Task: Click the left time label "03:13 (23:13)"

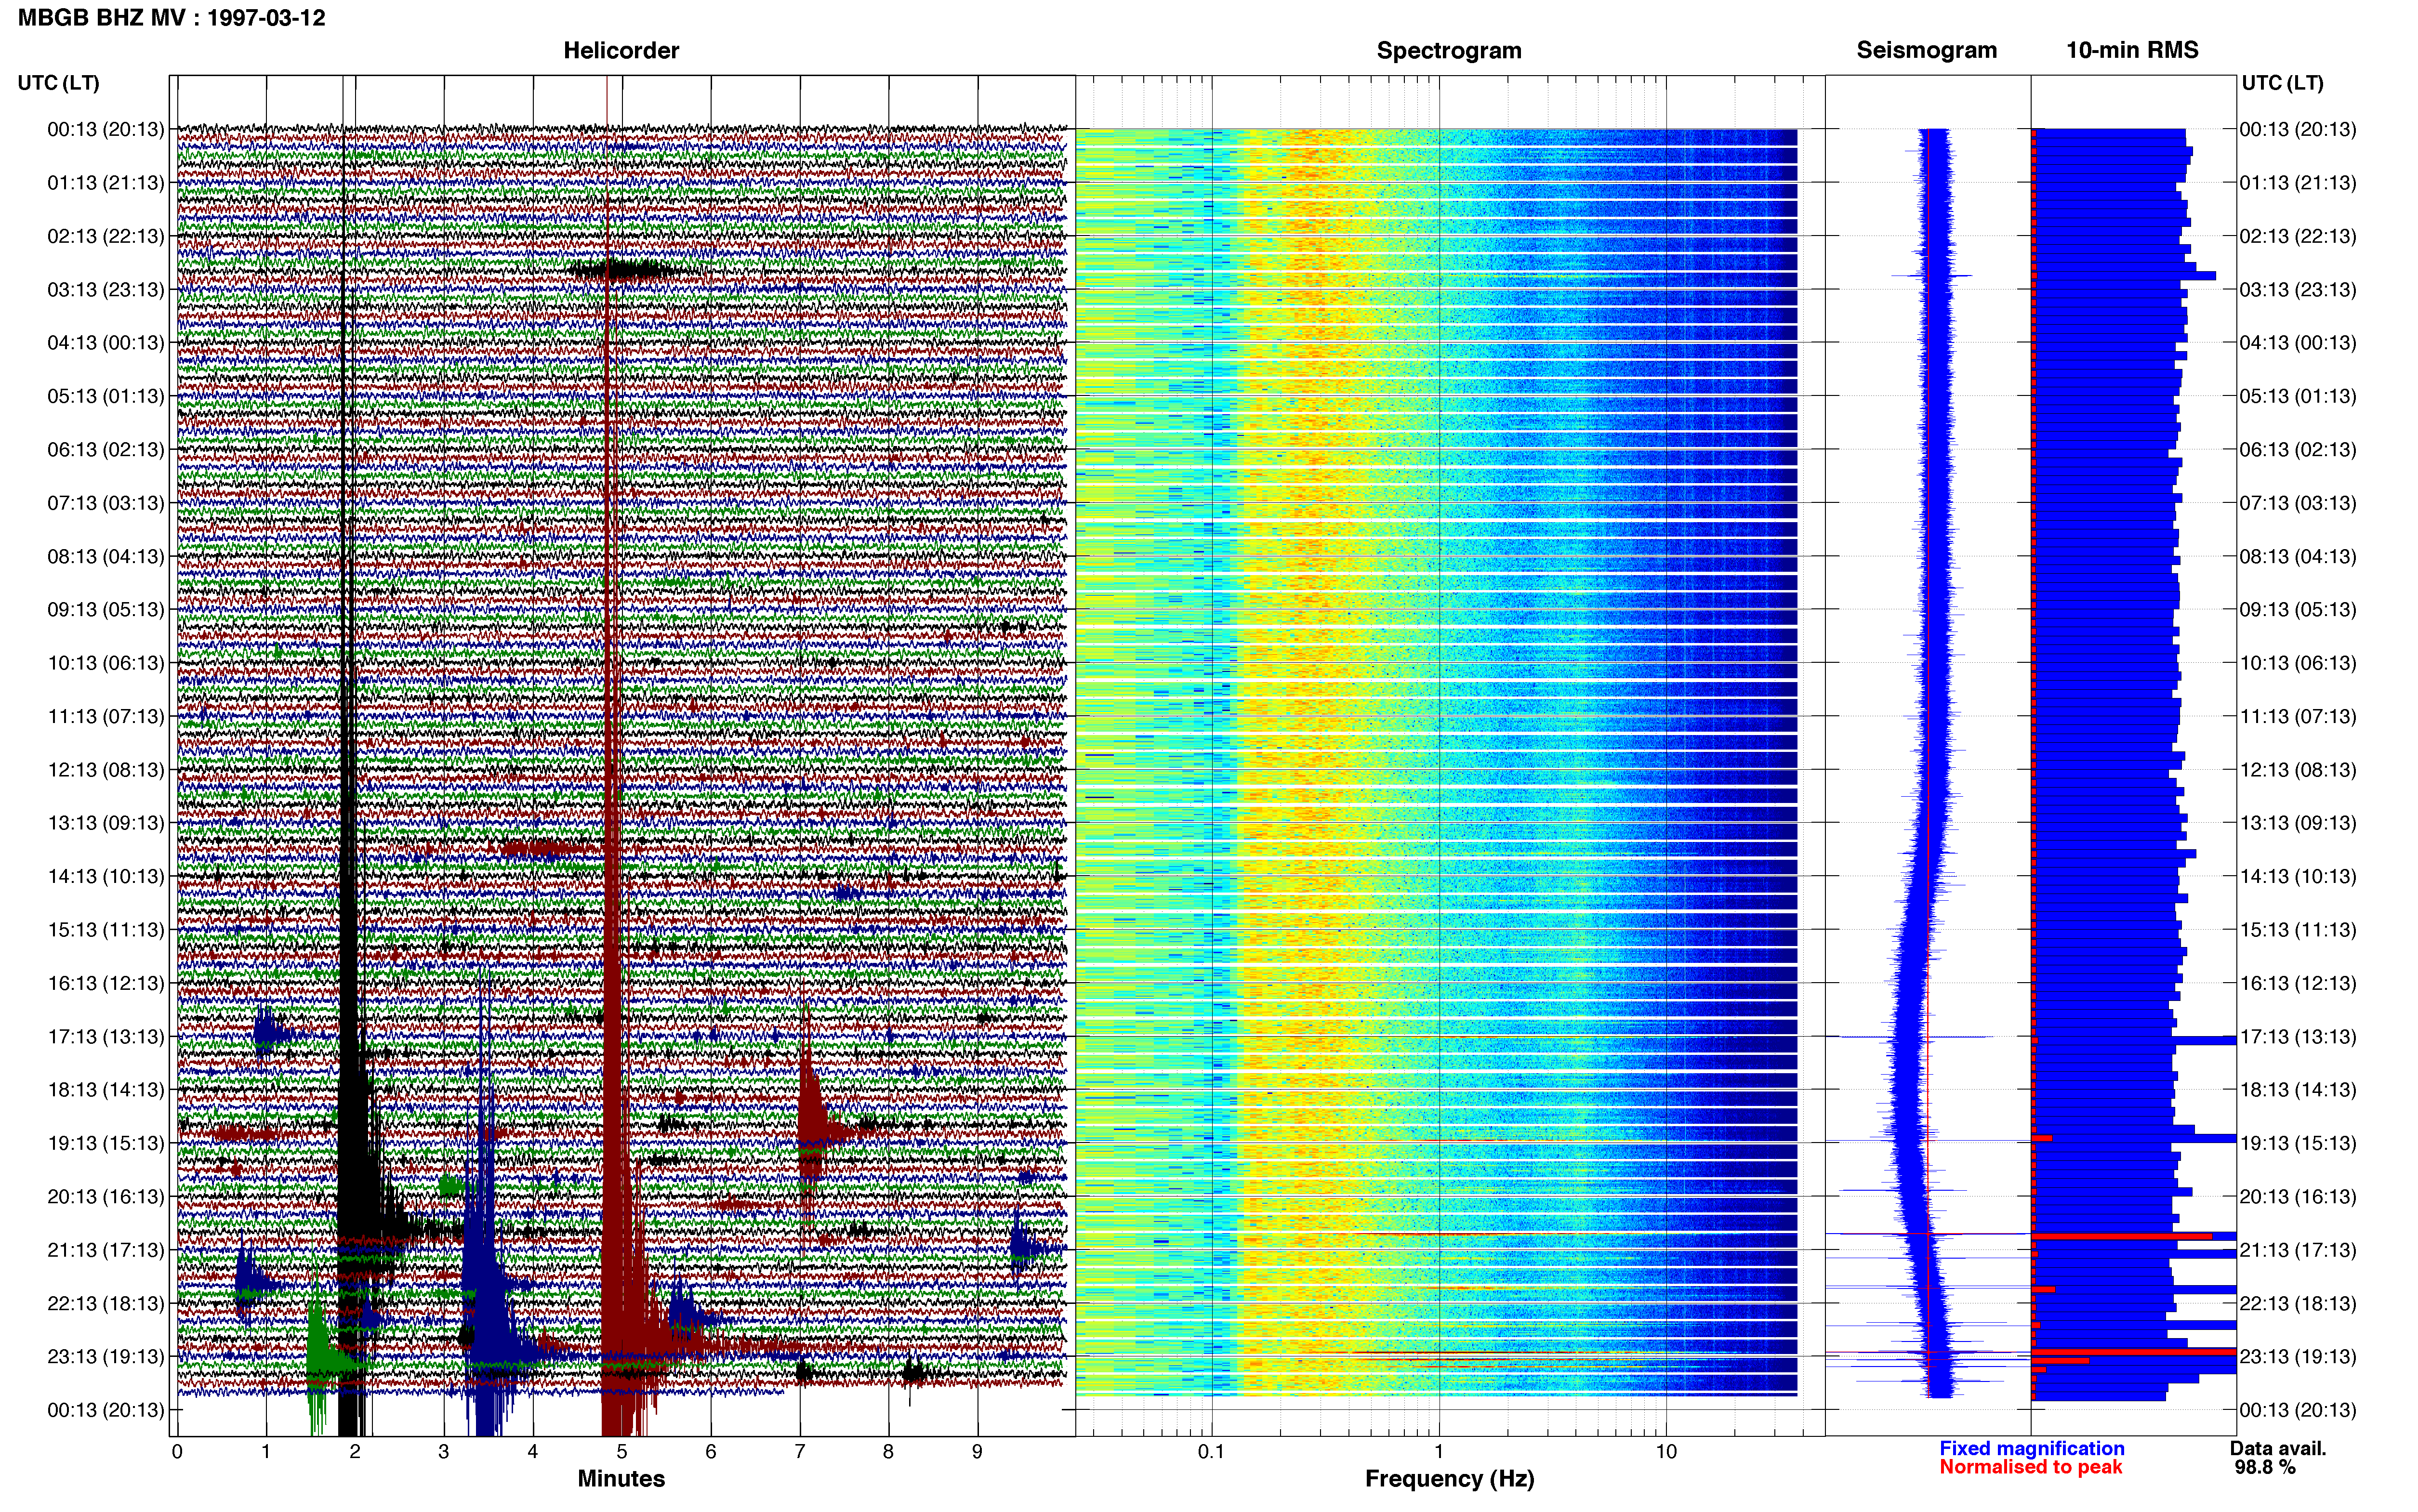Action: 106,289
